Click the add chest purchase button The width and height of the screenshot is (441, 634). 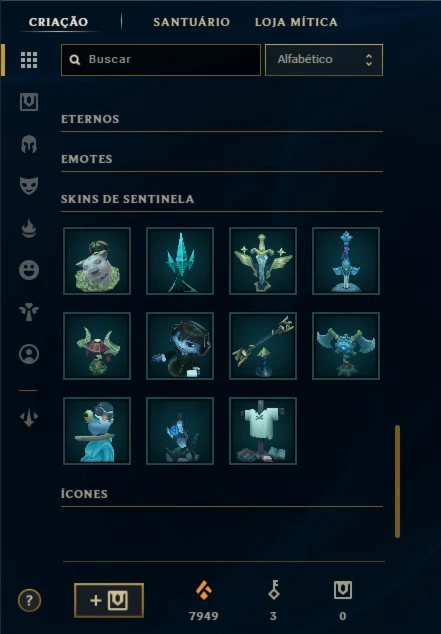pyautogui.click(x=109, y=600)
